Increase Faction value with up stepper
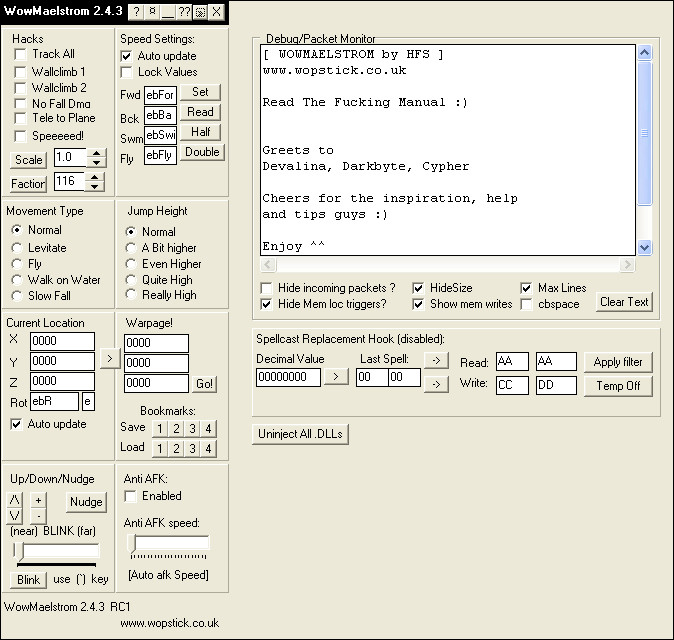The image size is (674, 640). pos(95,177)
